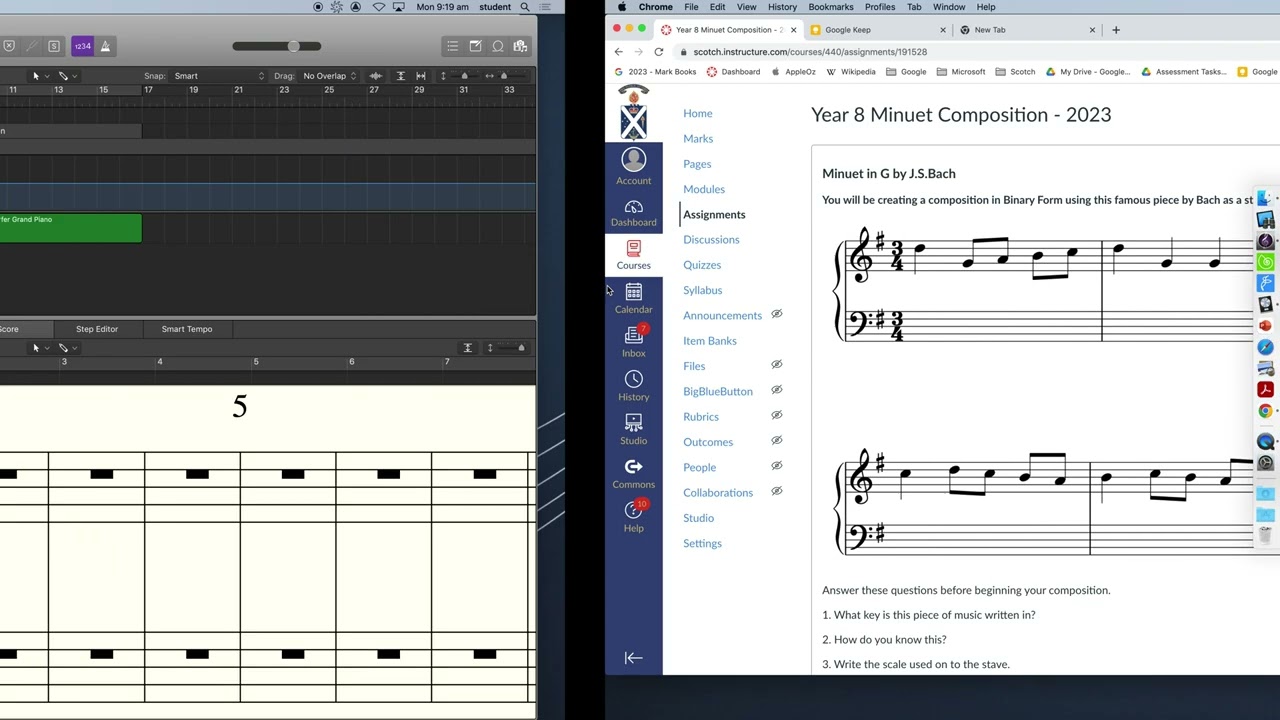Open Canvas History in global navigation
The image size is (1280, 720).
pos(633,386)
